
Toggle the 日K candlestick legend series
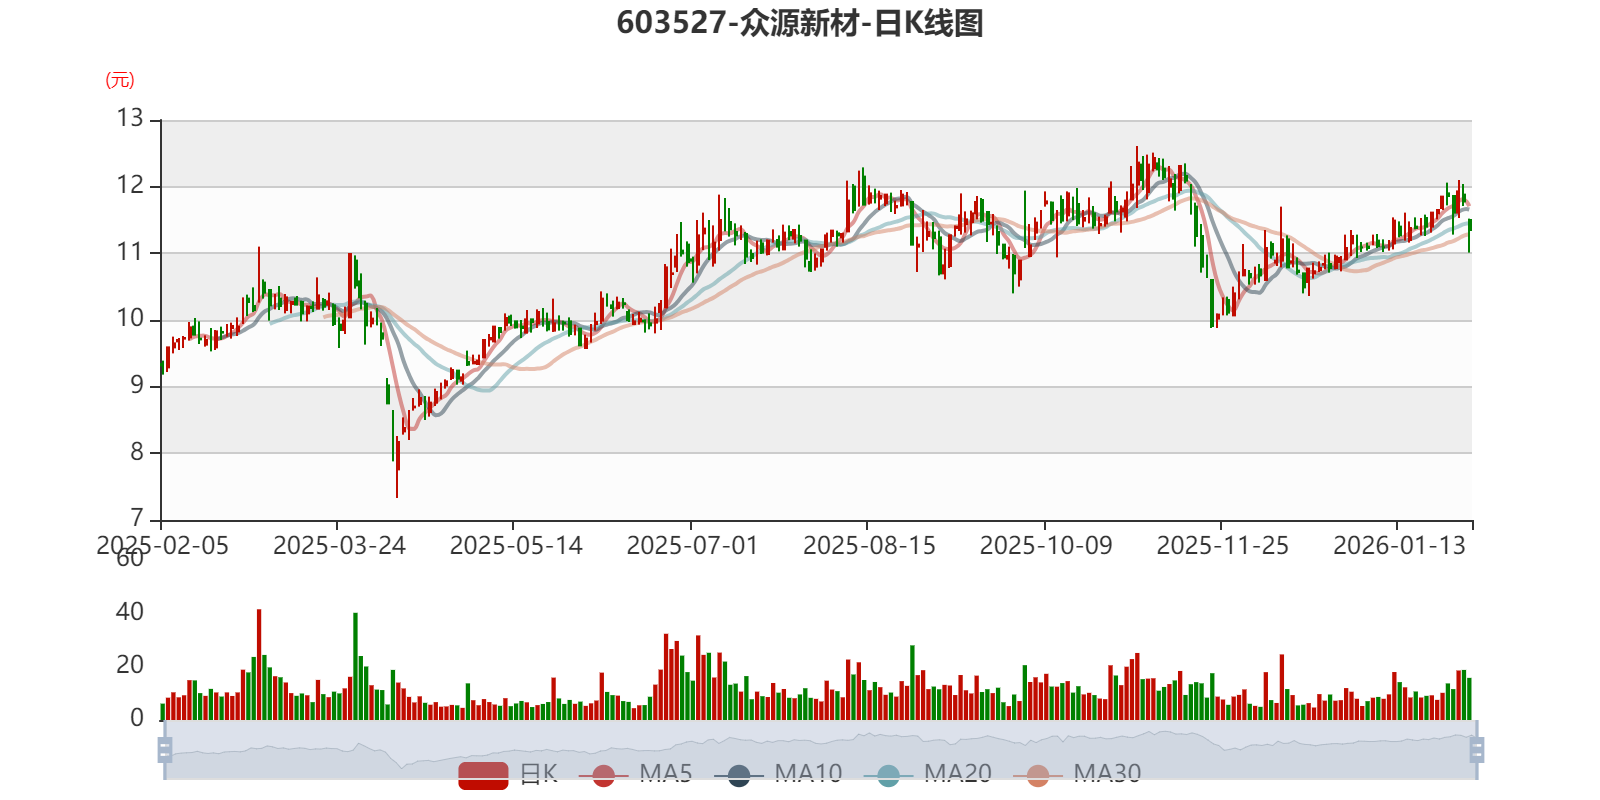508,774
